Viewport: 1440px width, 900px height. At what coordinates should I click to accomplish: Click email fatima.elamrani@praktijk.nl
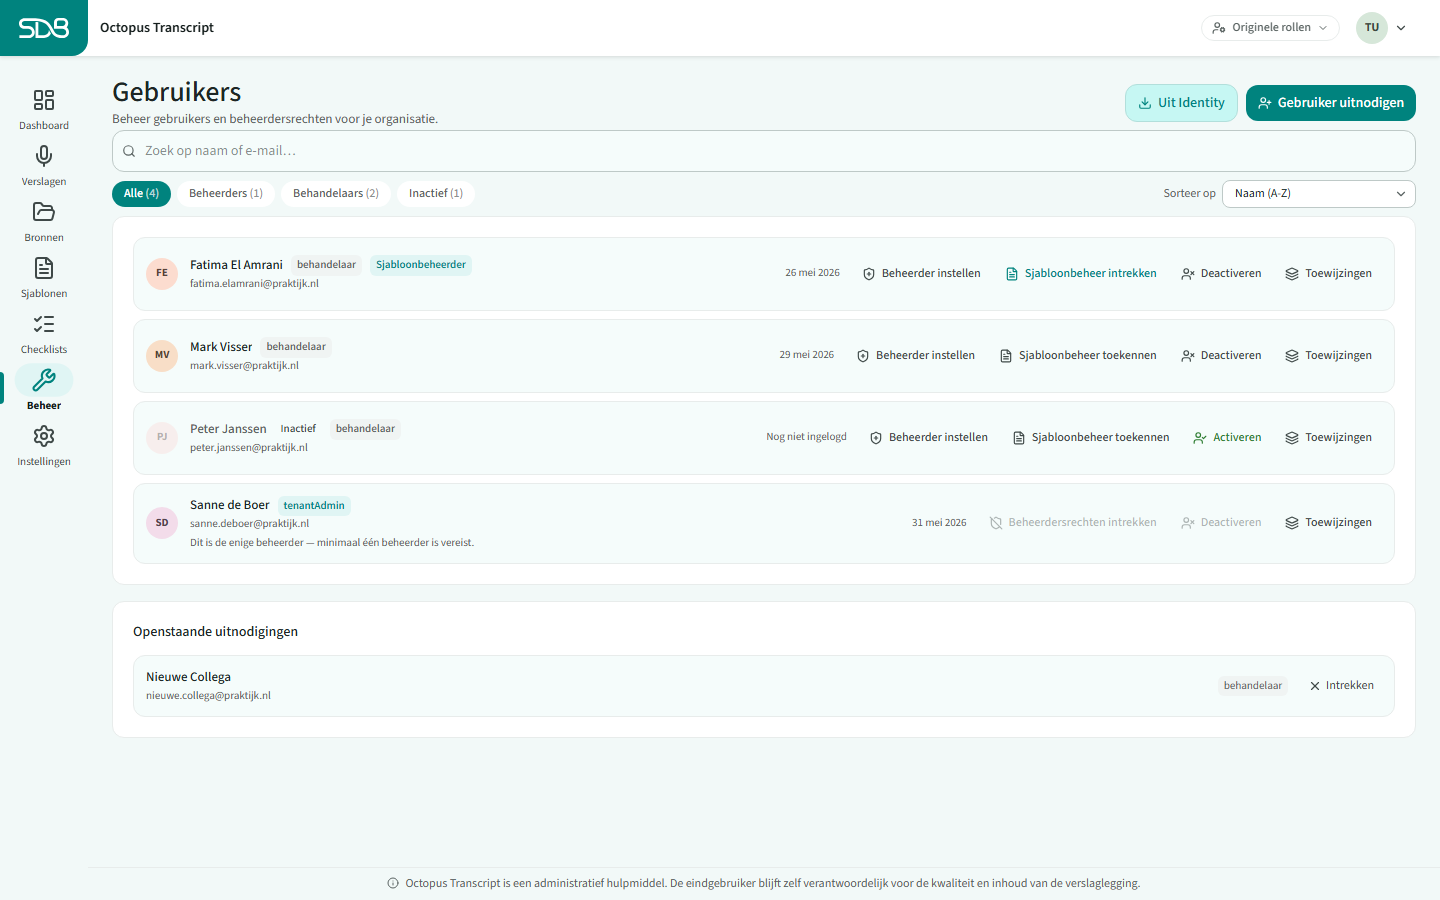(x=254, y=284)
